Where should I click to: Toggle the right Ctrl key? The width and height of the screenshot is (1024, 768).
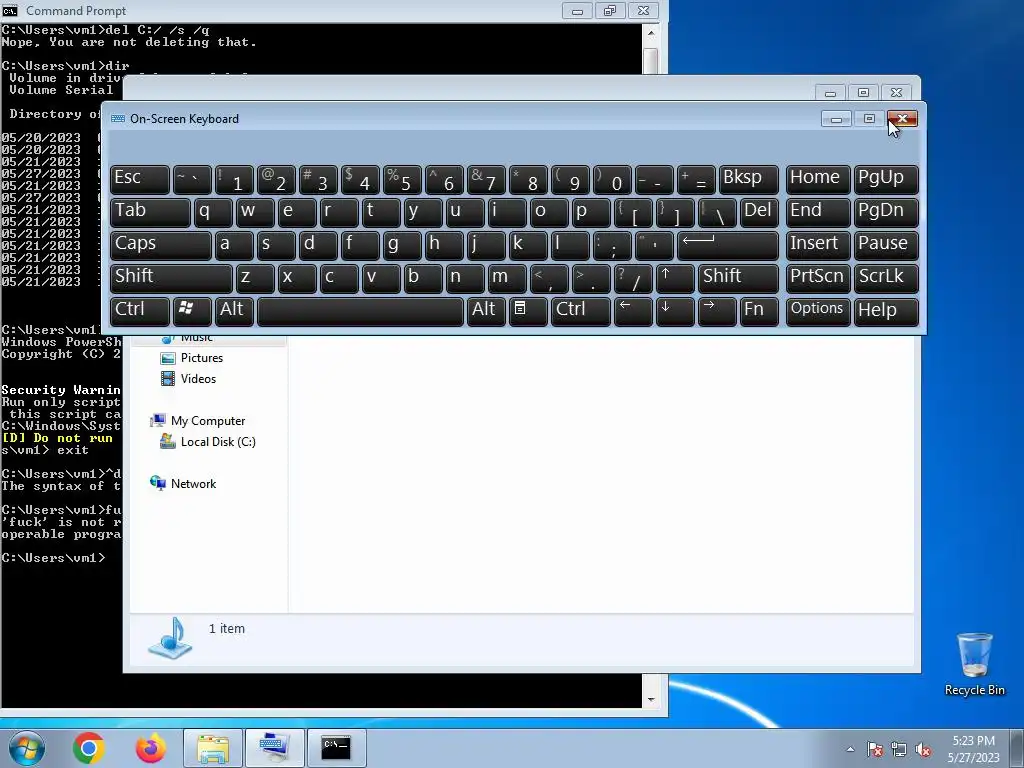tap(581, 311)
